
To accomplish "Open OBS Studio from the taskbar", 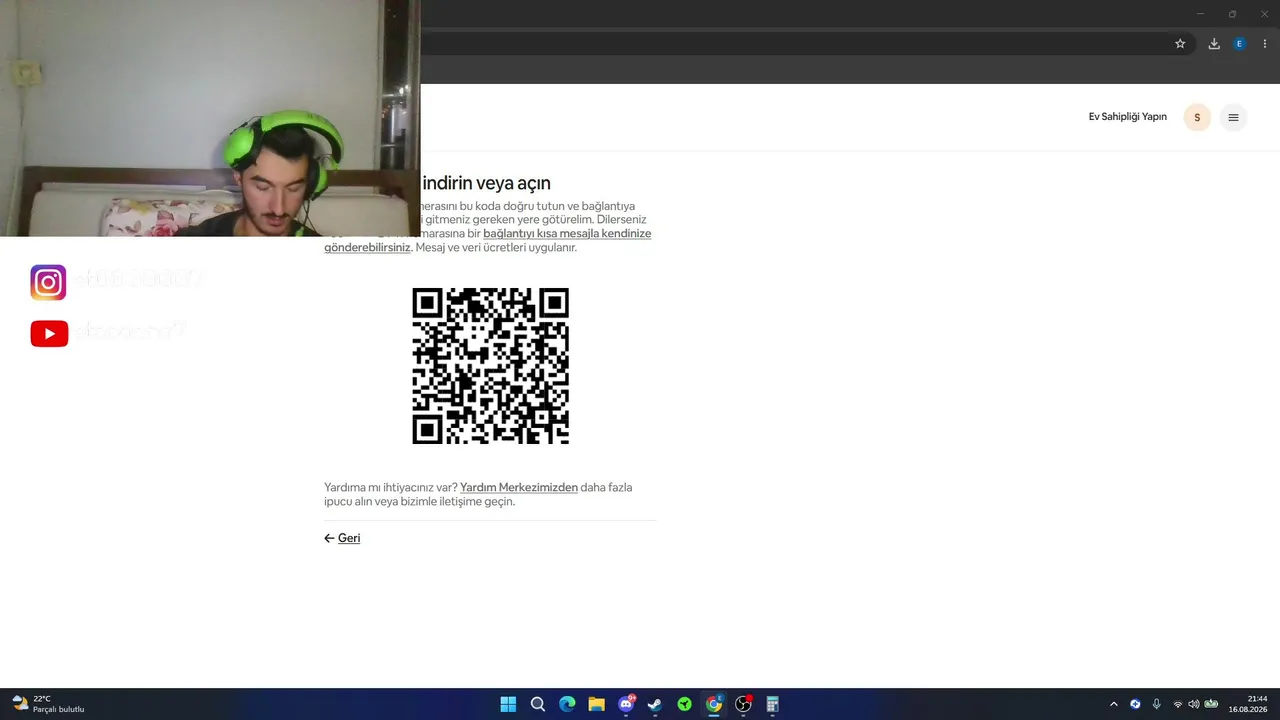I will (x=743, y=704).
